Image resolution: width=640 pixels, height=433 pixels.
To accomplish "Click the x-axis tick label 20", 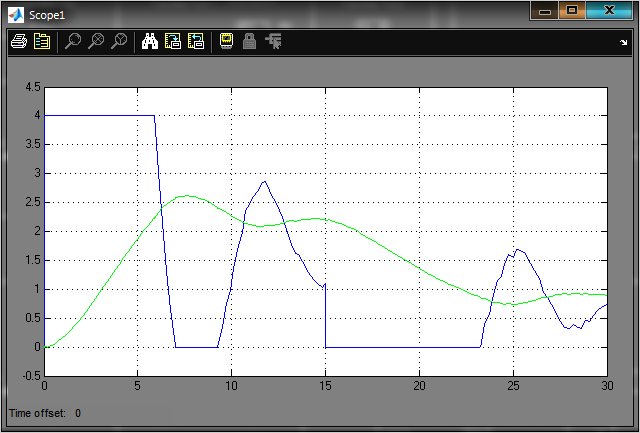I will point(420,386).
